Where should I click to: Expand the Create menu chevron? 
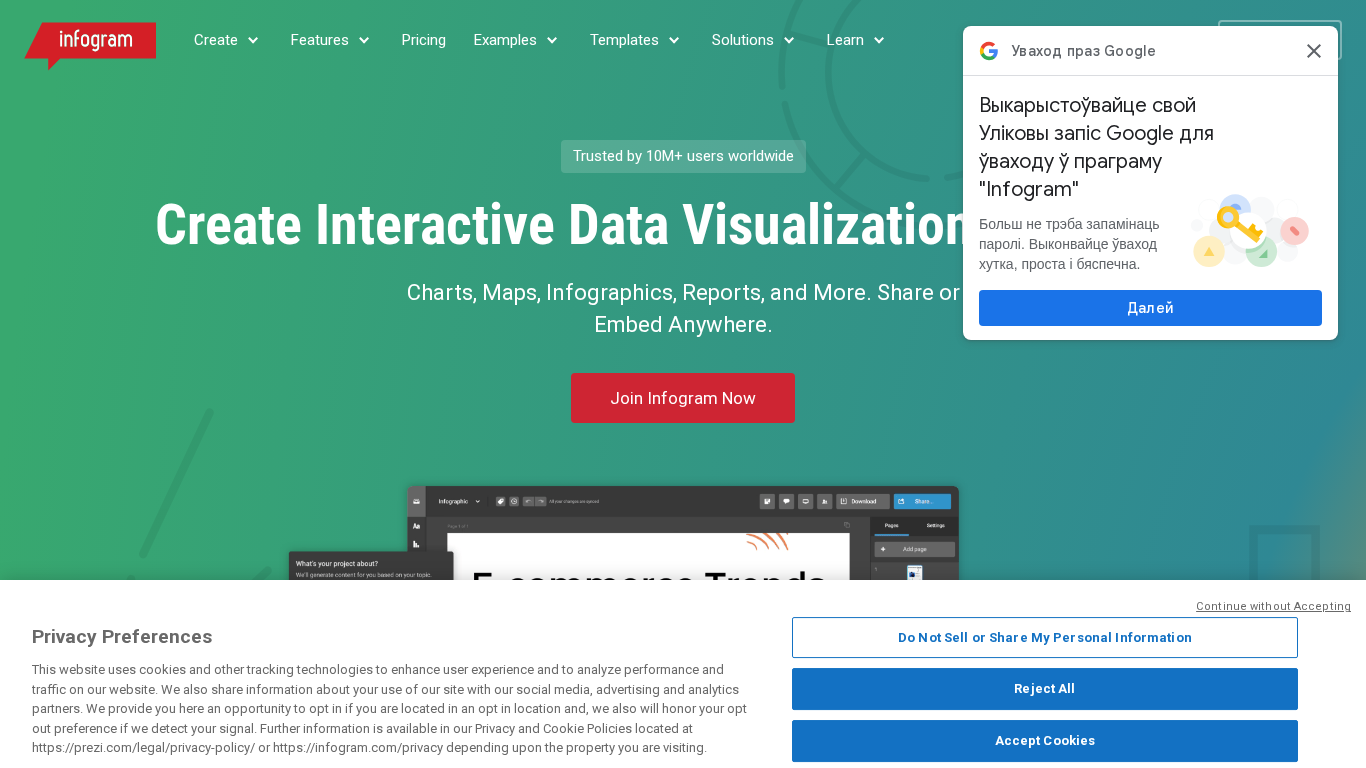pyautogui.click(x=253, y=40)
